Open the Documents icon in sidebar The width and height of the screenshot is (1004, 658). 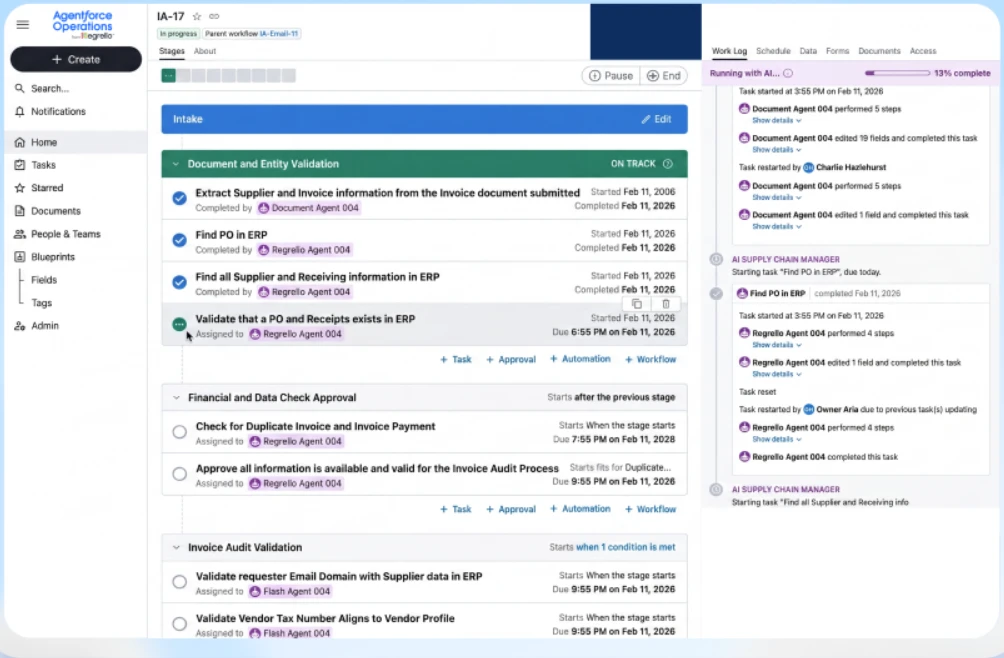click(x=20, y=211)
